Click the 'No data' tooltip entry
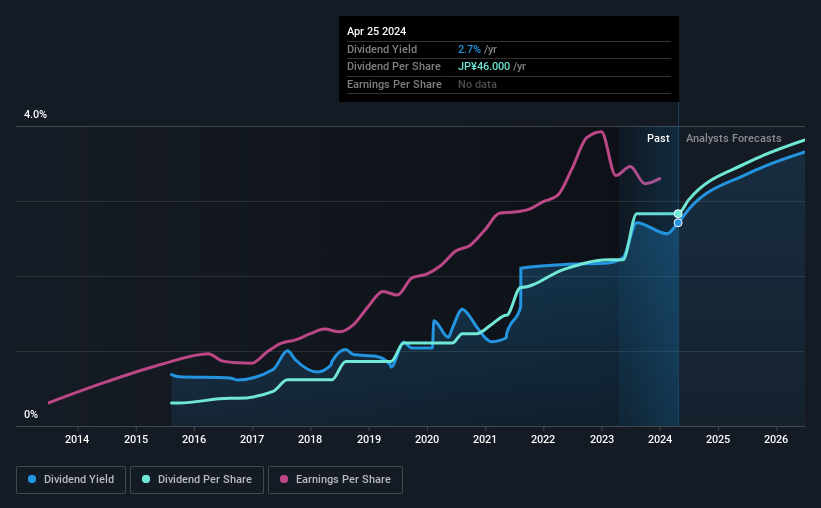 477,84
